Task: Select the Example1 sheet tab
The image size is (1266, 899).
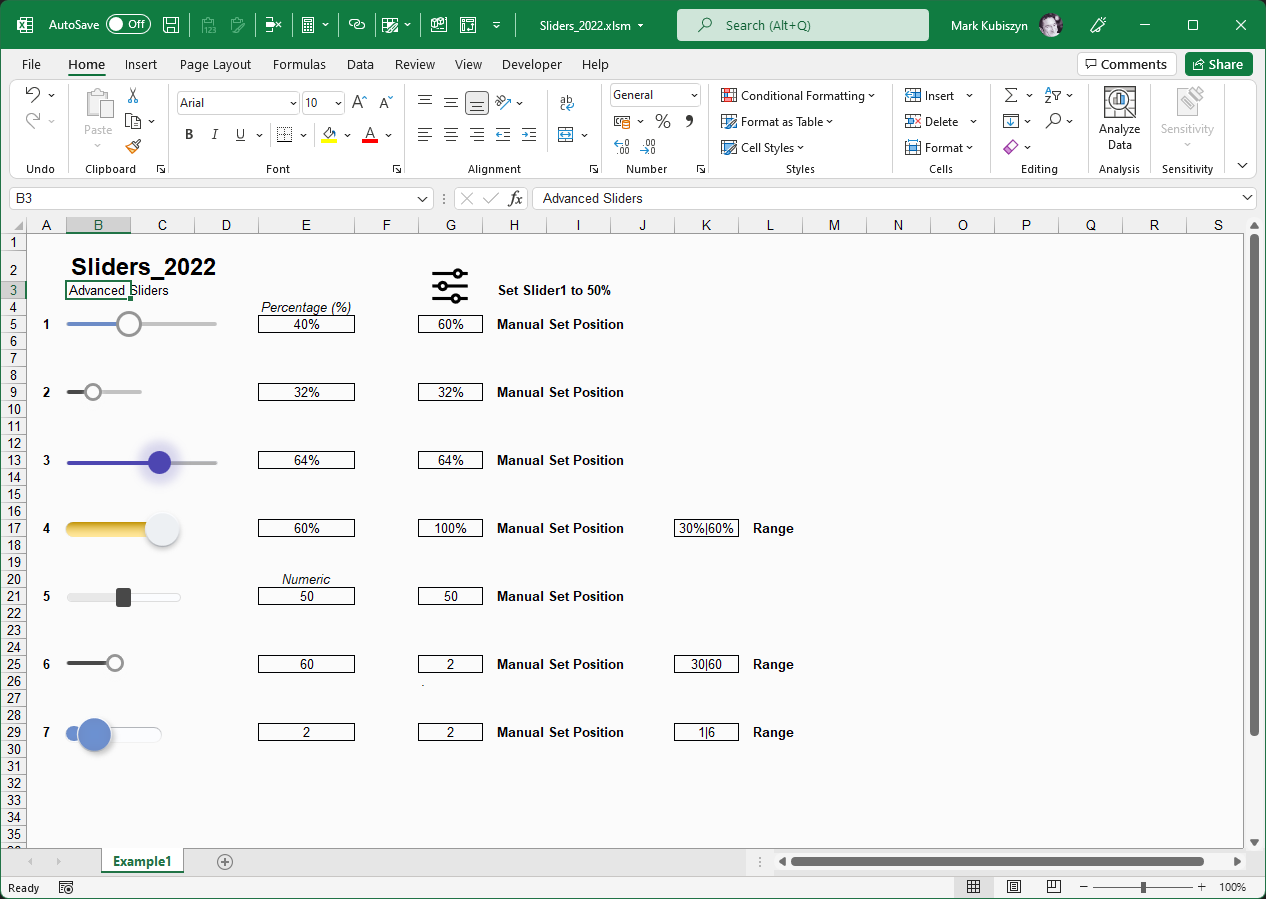Action: [142, 861]
